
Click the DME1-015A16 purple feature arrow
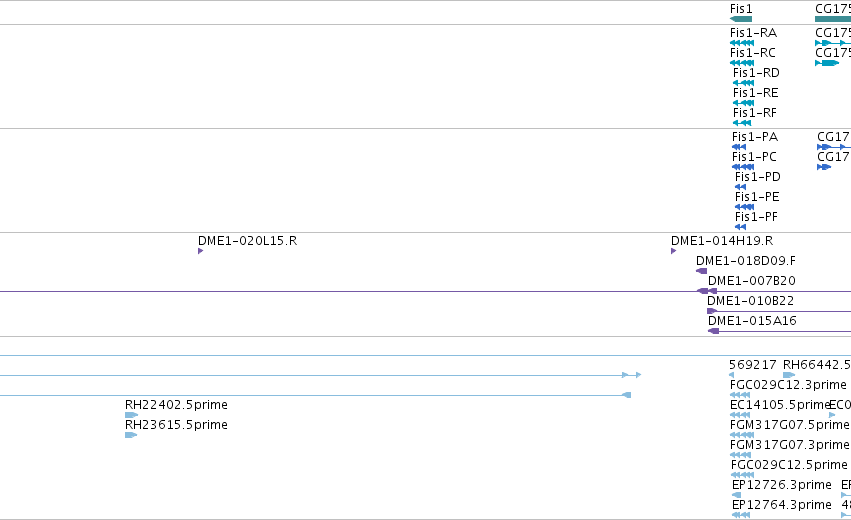click(x=713, y=331)
